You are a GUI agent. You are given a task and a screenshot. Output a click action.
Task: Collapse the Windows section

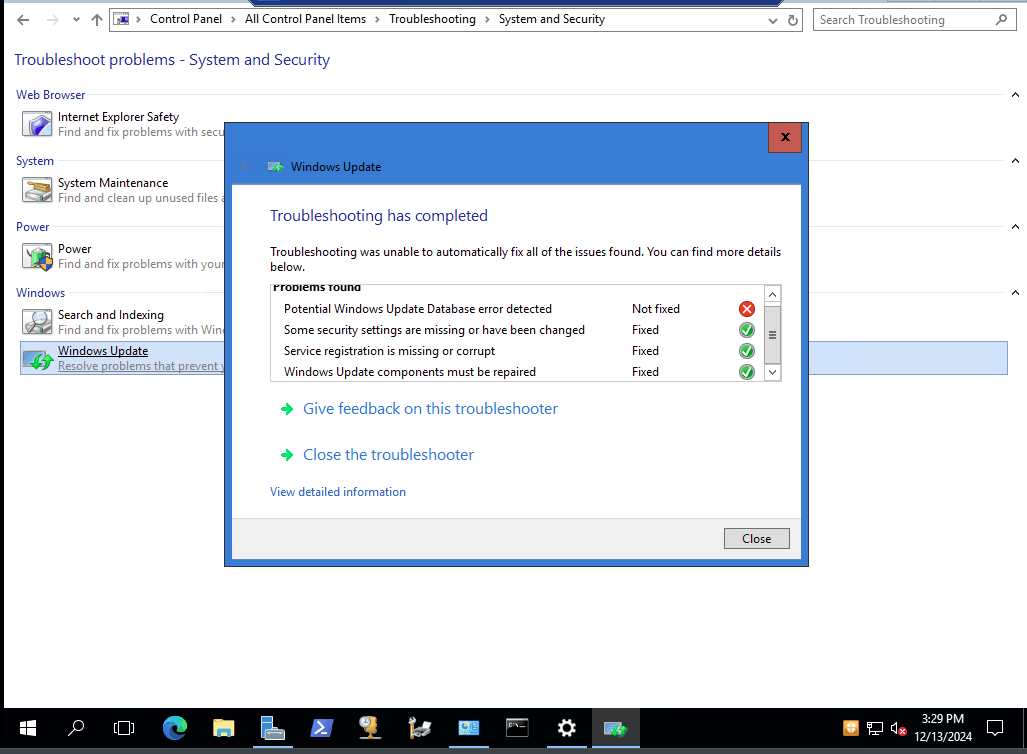(1015, 293)
